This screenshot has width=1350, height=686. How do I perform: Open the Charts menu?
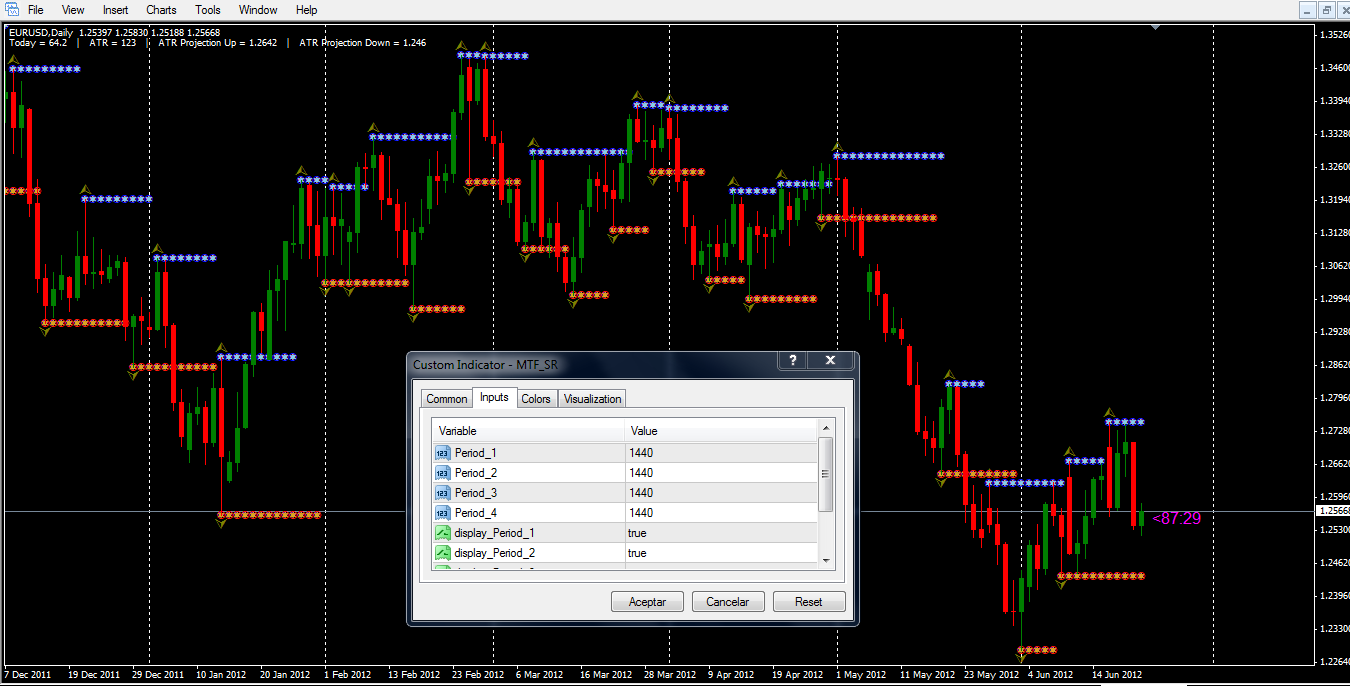(x=161, y=10)
